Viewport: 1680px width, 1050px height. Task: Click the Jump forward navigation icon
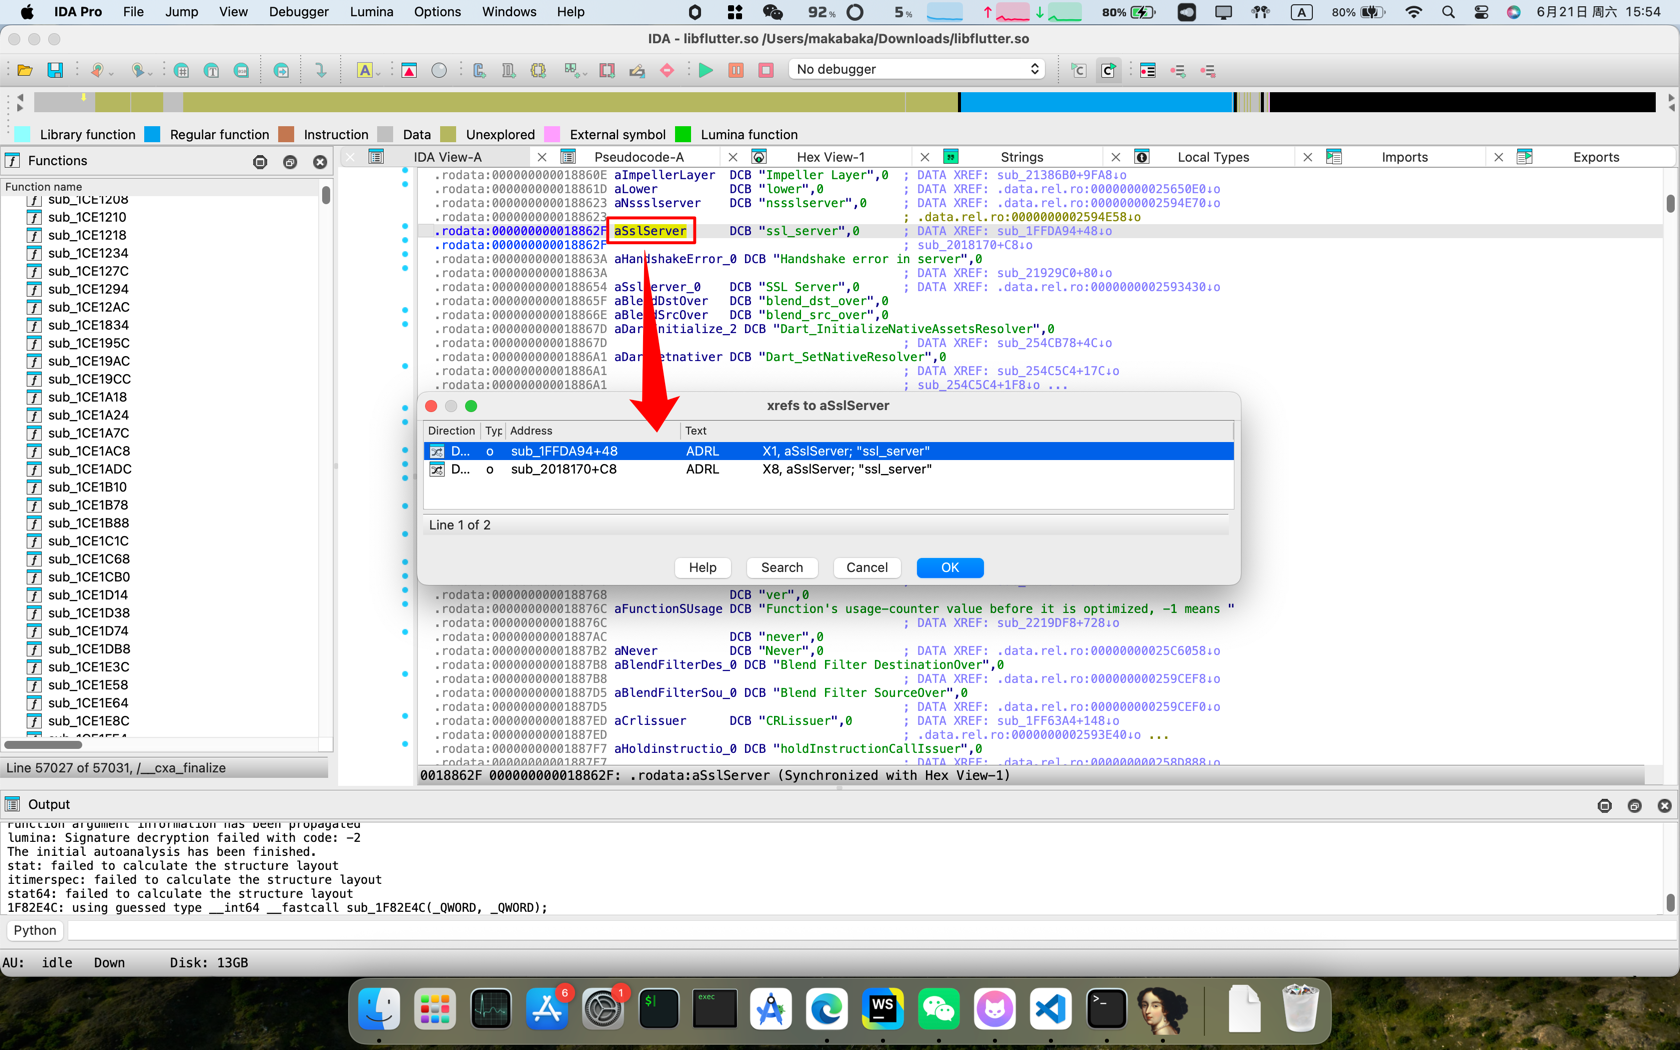[138, 70]
